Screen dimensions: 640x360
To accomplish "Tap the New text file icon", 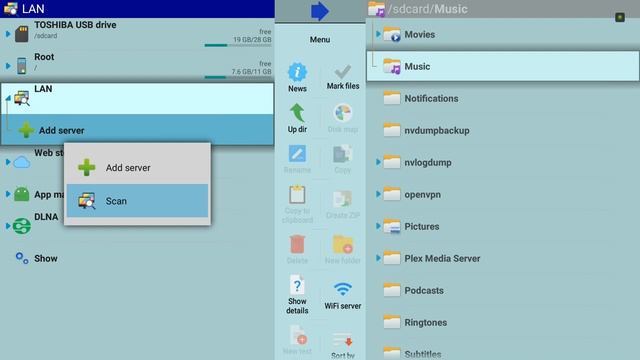I will coord(298,335).
